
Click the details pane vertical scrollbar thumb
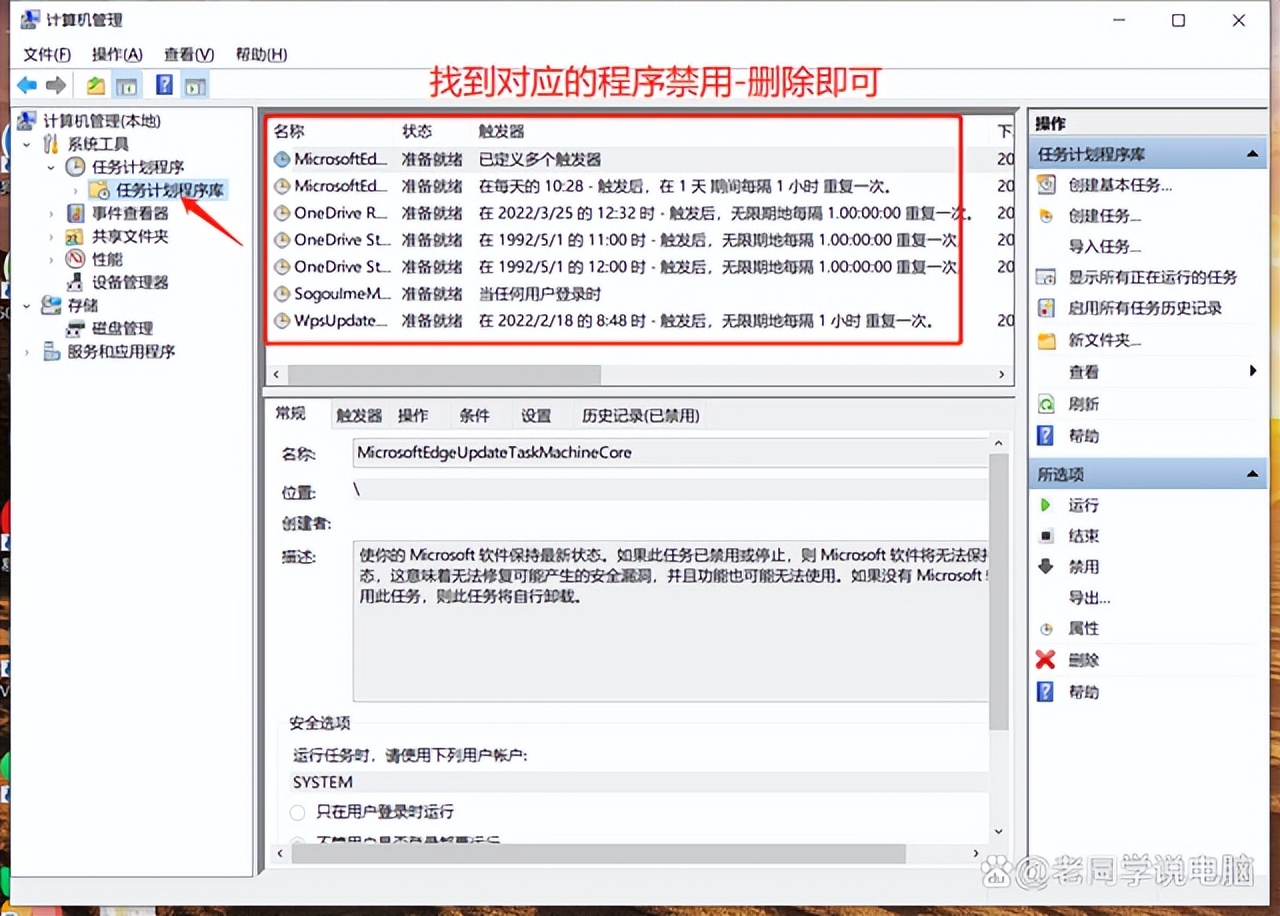pyautogui.click(x=999, y=591)
